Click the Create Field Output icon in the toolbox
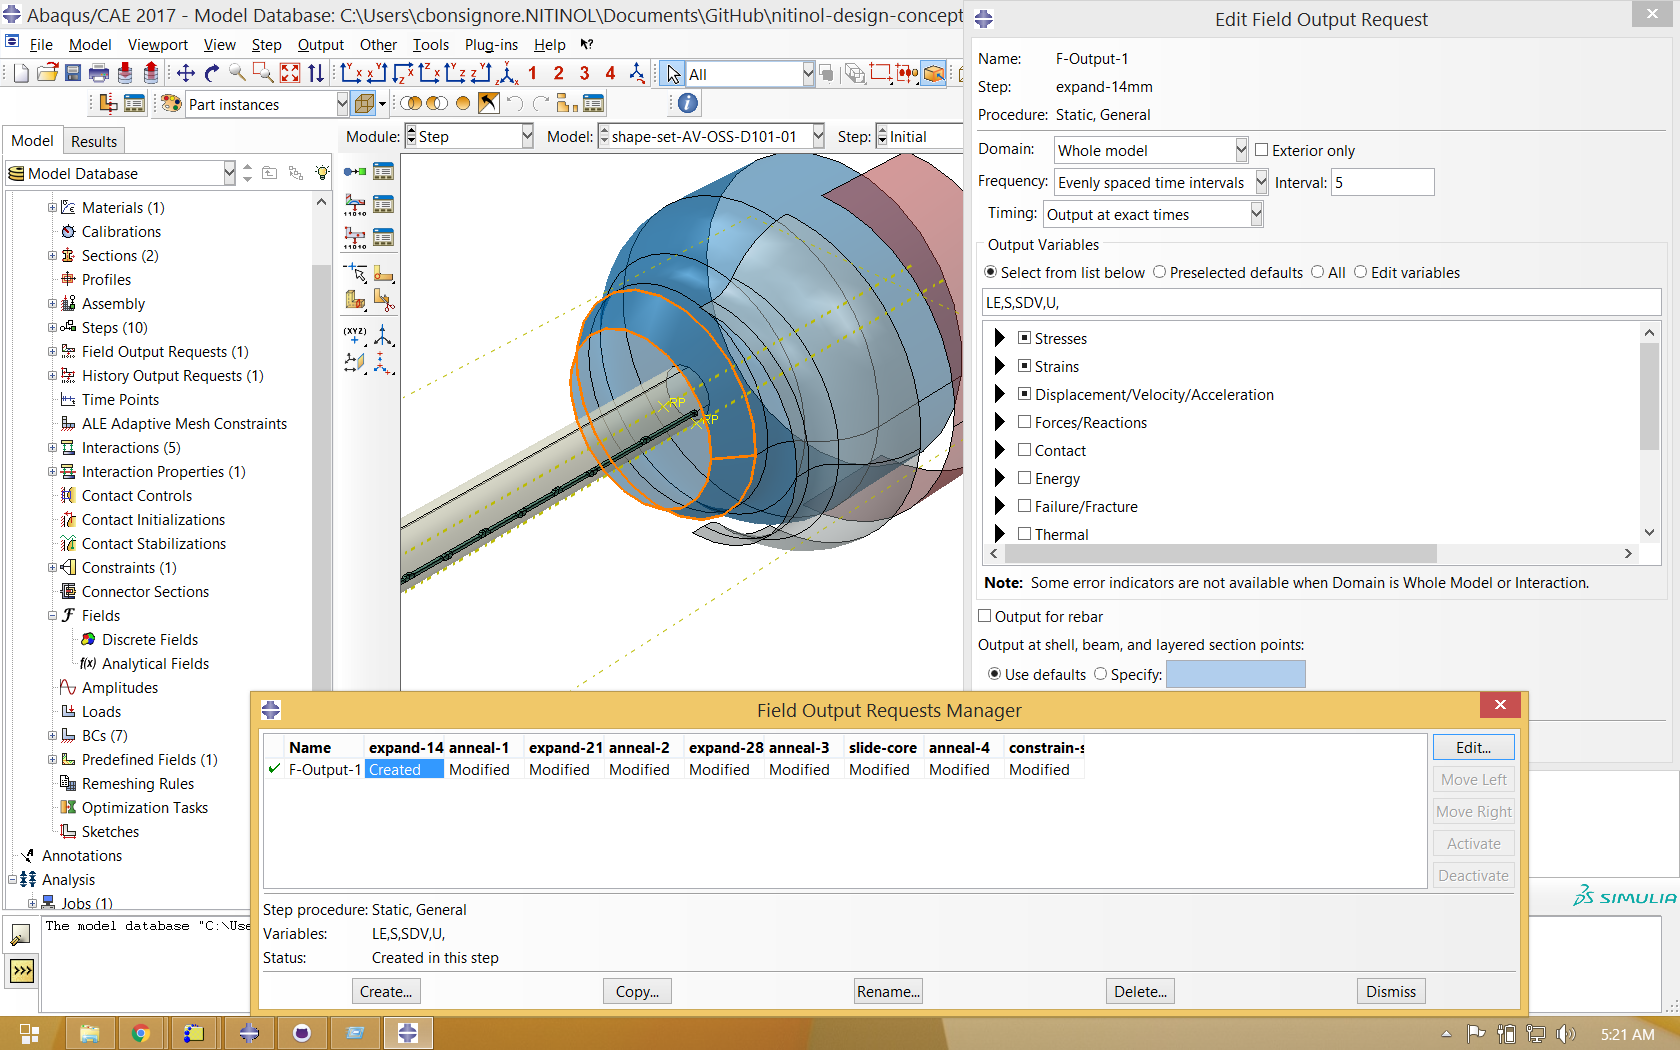The width and height of the screenshot is (1680, 1050). coord(355,205)
